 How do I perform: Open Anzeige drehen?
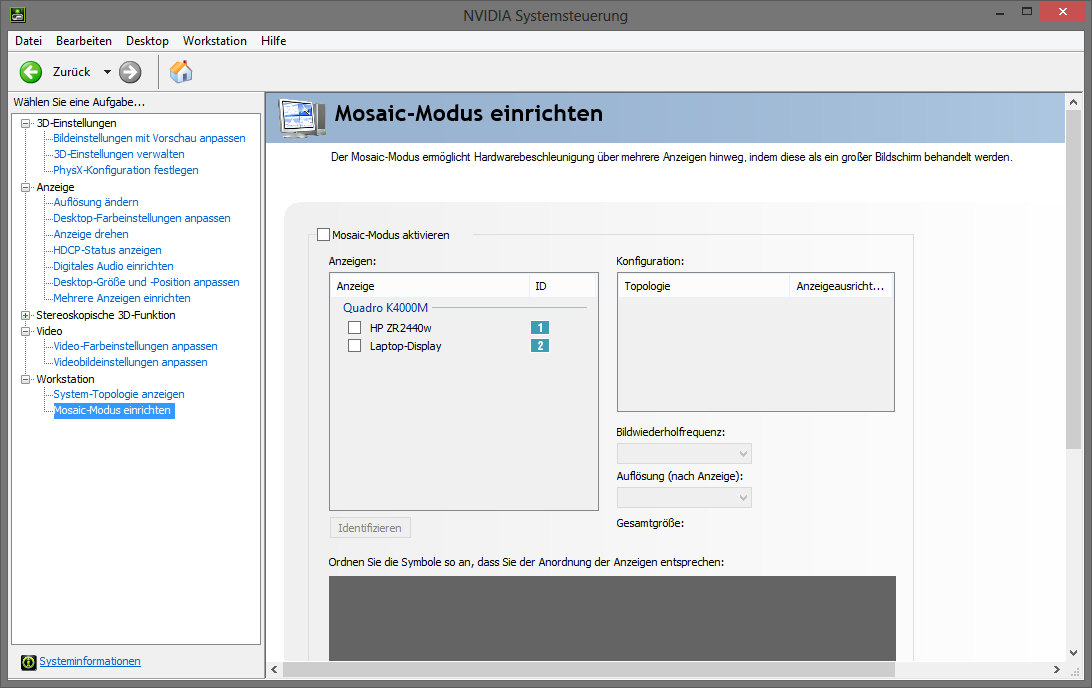(91, 234)
